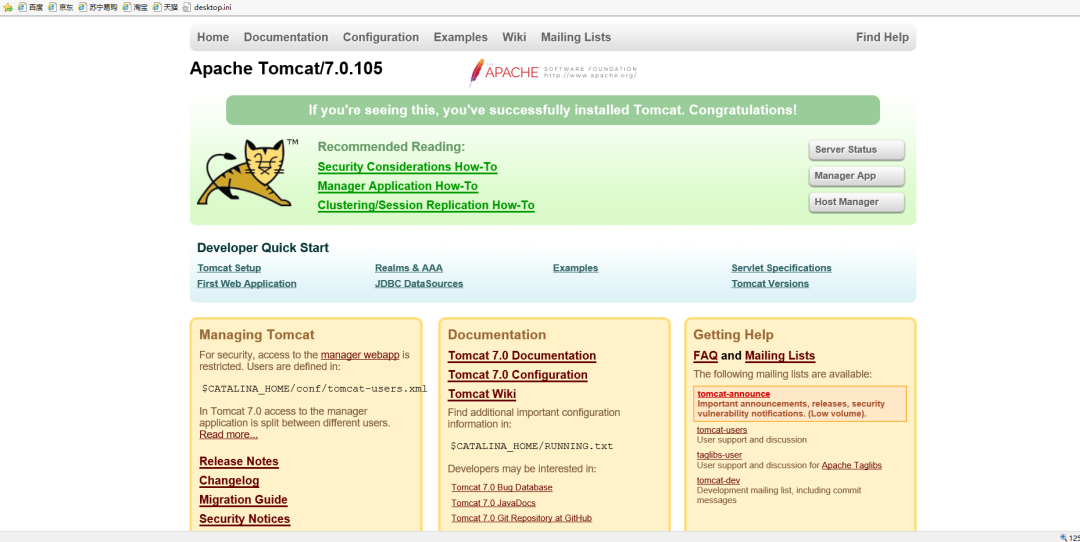Image resolution: width=1080 pixels, height=542 pixels.
Task: Open the 百度 favorites bookmark
Action: coord(30,8)
